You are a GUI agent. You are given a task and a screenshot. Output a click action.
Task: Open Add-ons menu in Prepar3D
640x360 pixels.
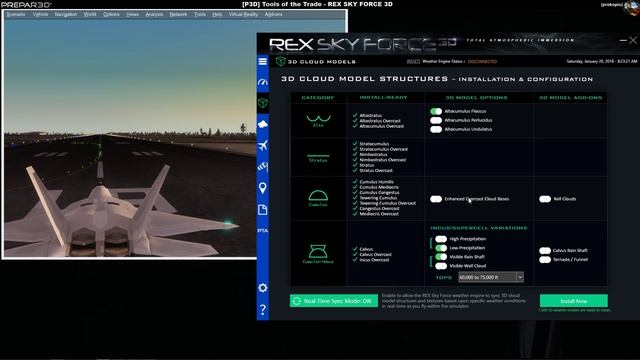pos(273,14)
